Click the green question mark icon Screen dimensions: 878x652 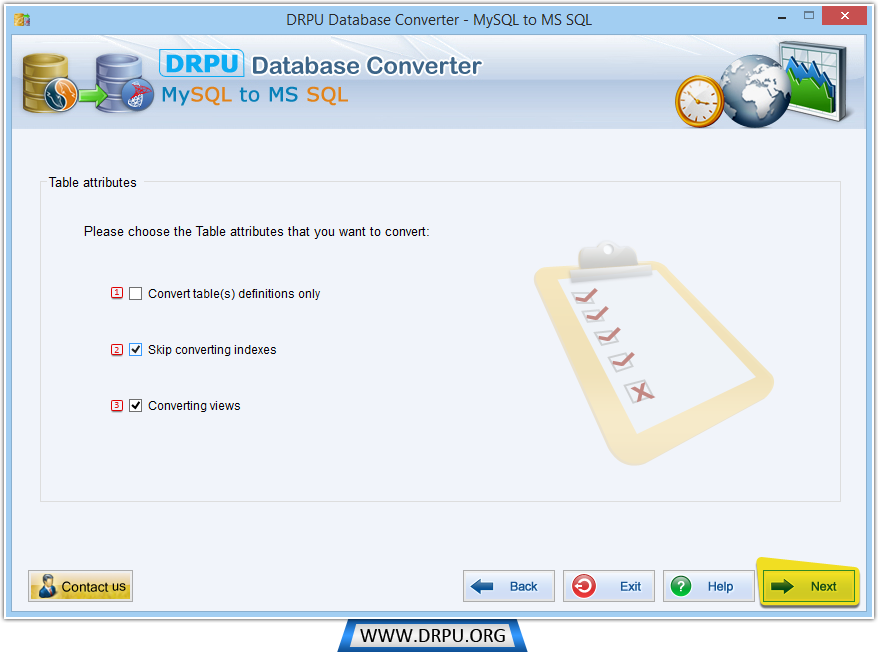click(681, 586)
